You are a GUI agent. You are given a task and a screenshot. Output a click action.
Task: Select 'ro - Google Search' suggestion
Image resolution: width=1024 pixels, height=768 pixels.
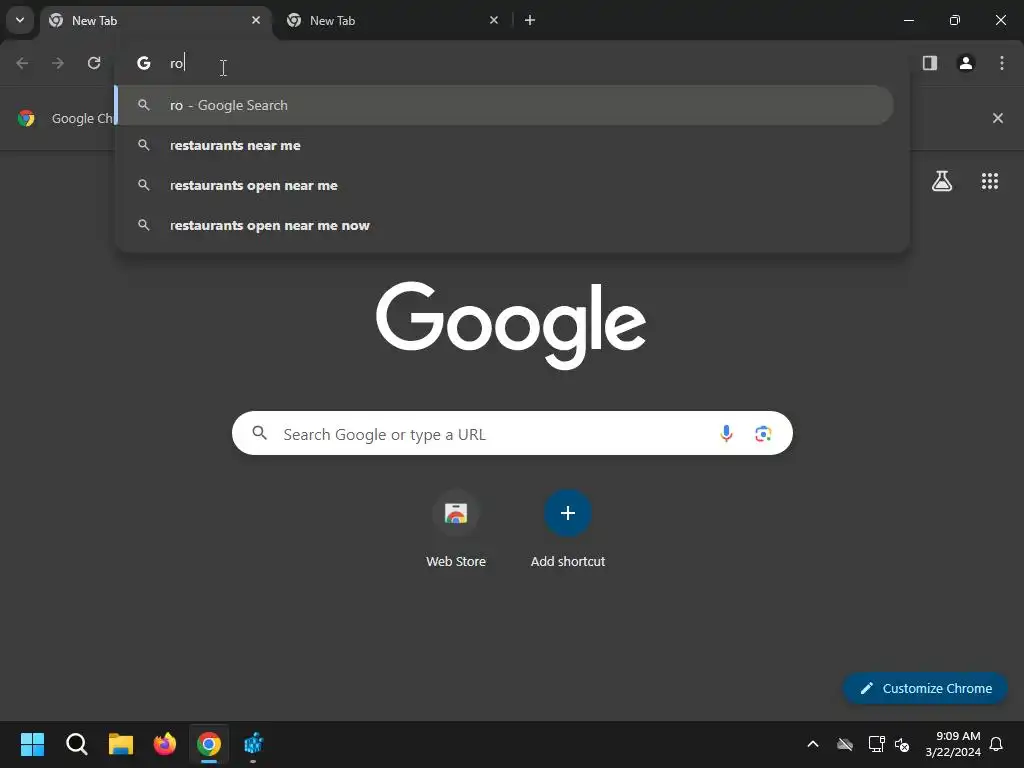(x=504, y=105)
